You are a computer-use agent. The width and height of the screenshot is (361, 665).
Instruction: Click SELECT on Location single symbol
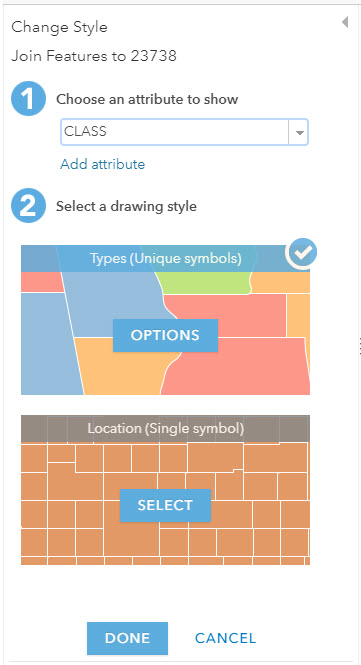165,505
